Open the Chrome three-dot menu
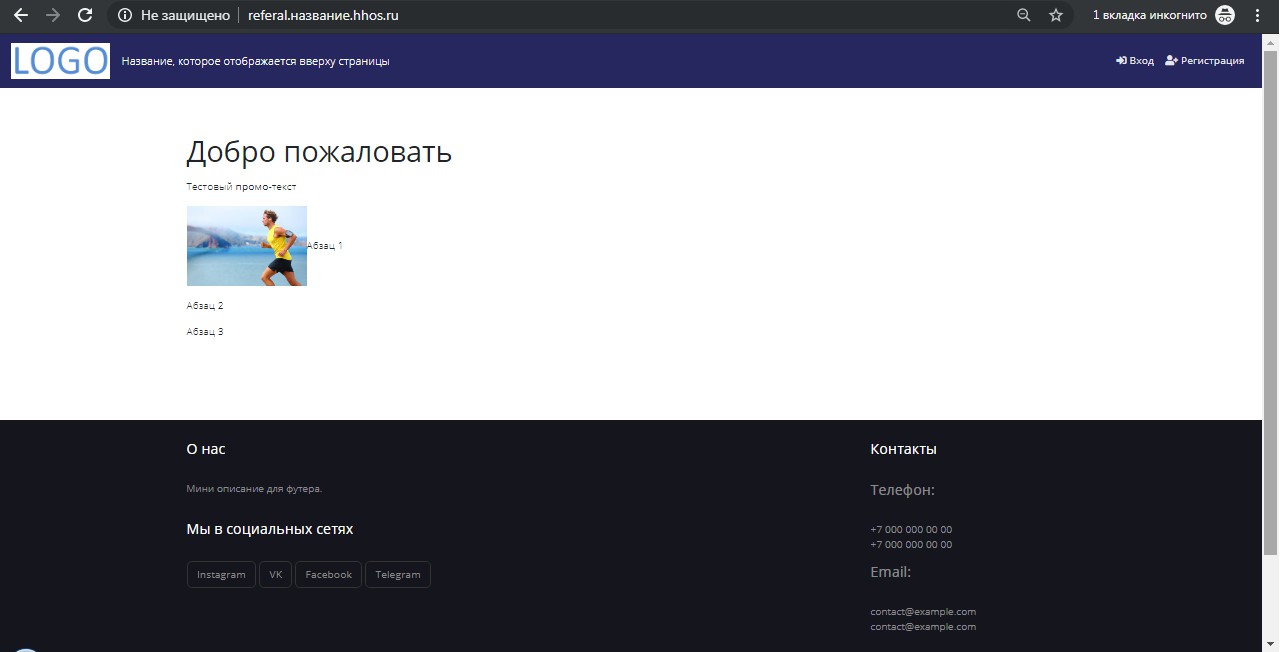Image resolution: width=1281 pixels, height=652 pixels. coord(1257,15)
